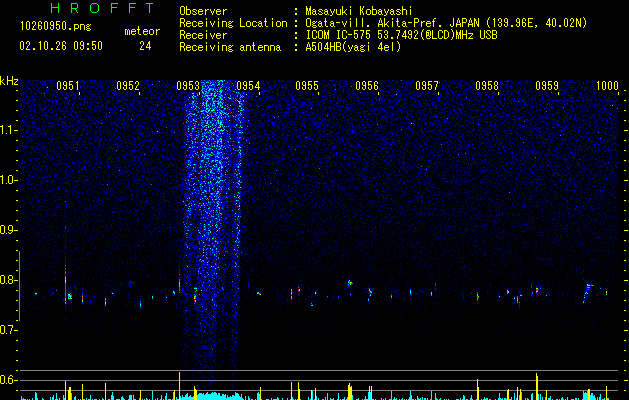Select the filename 10260950.png

click(x=56, y=27)
